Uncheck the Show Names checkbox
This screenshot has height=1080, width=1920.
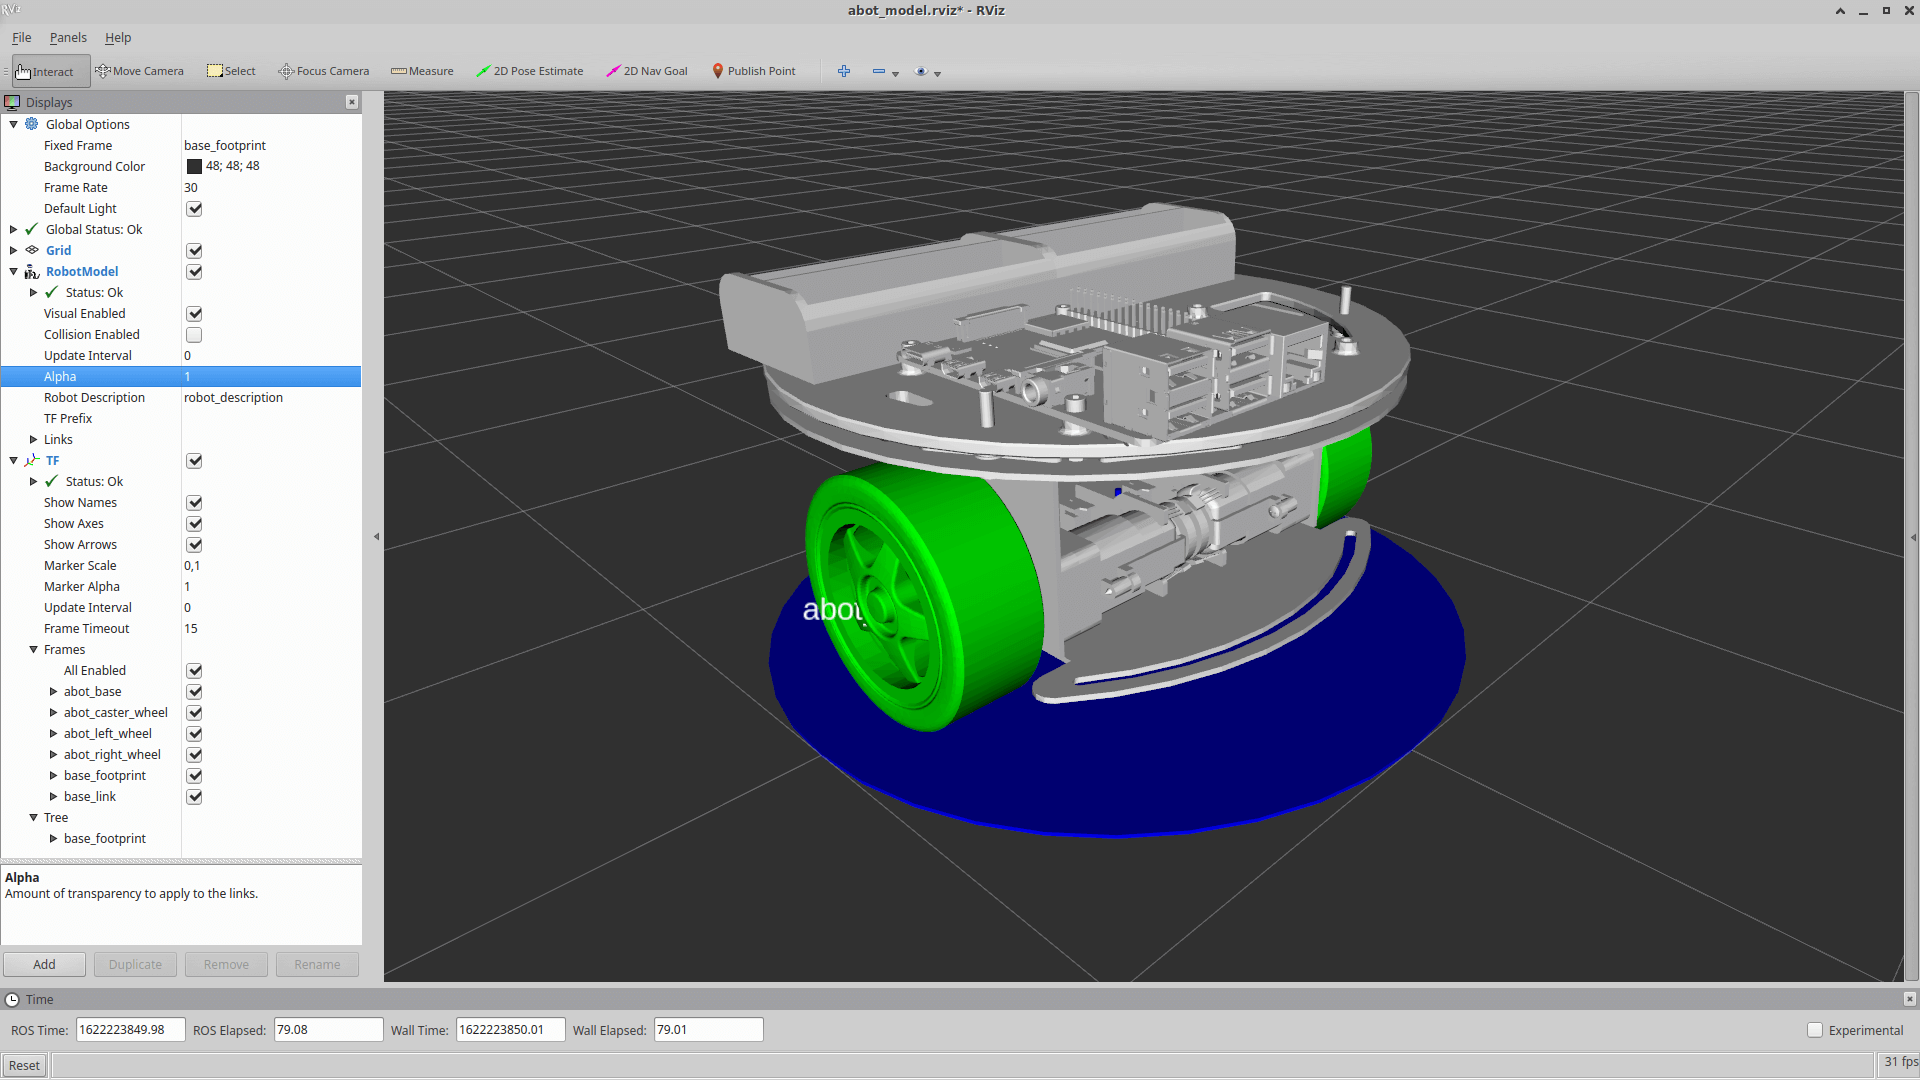[194, 503]
